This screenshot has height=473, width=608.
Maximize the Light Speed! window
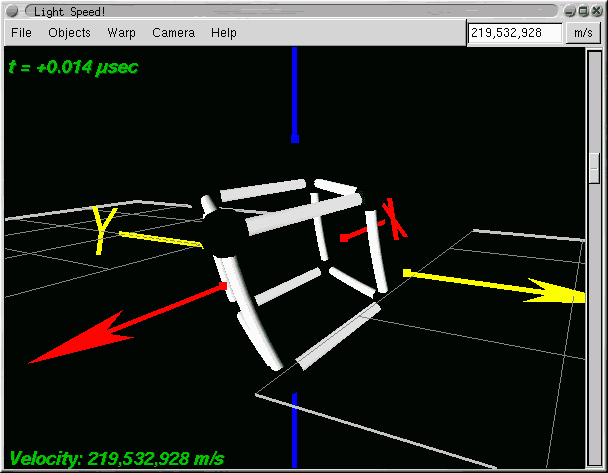click(583, 11)
